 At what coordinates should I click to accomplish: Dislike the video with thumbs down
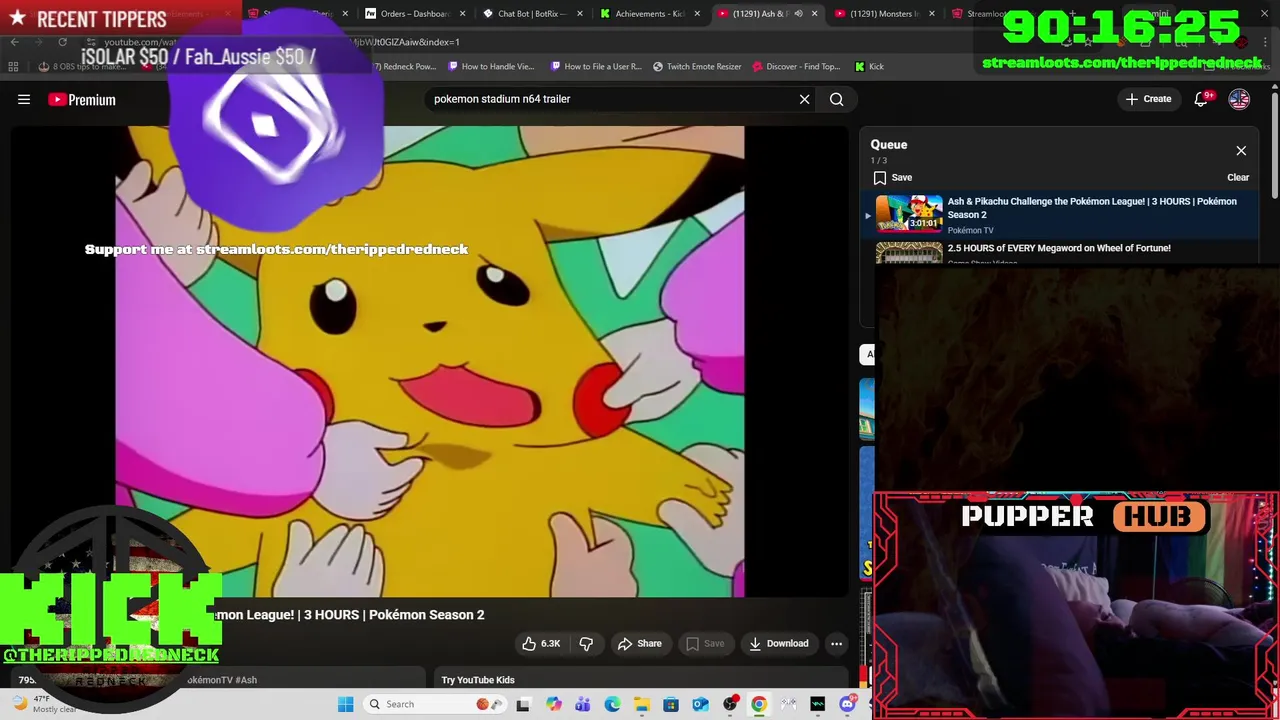tap(586, 643)
